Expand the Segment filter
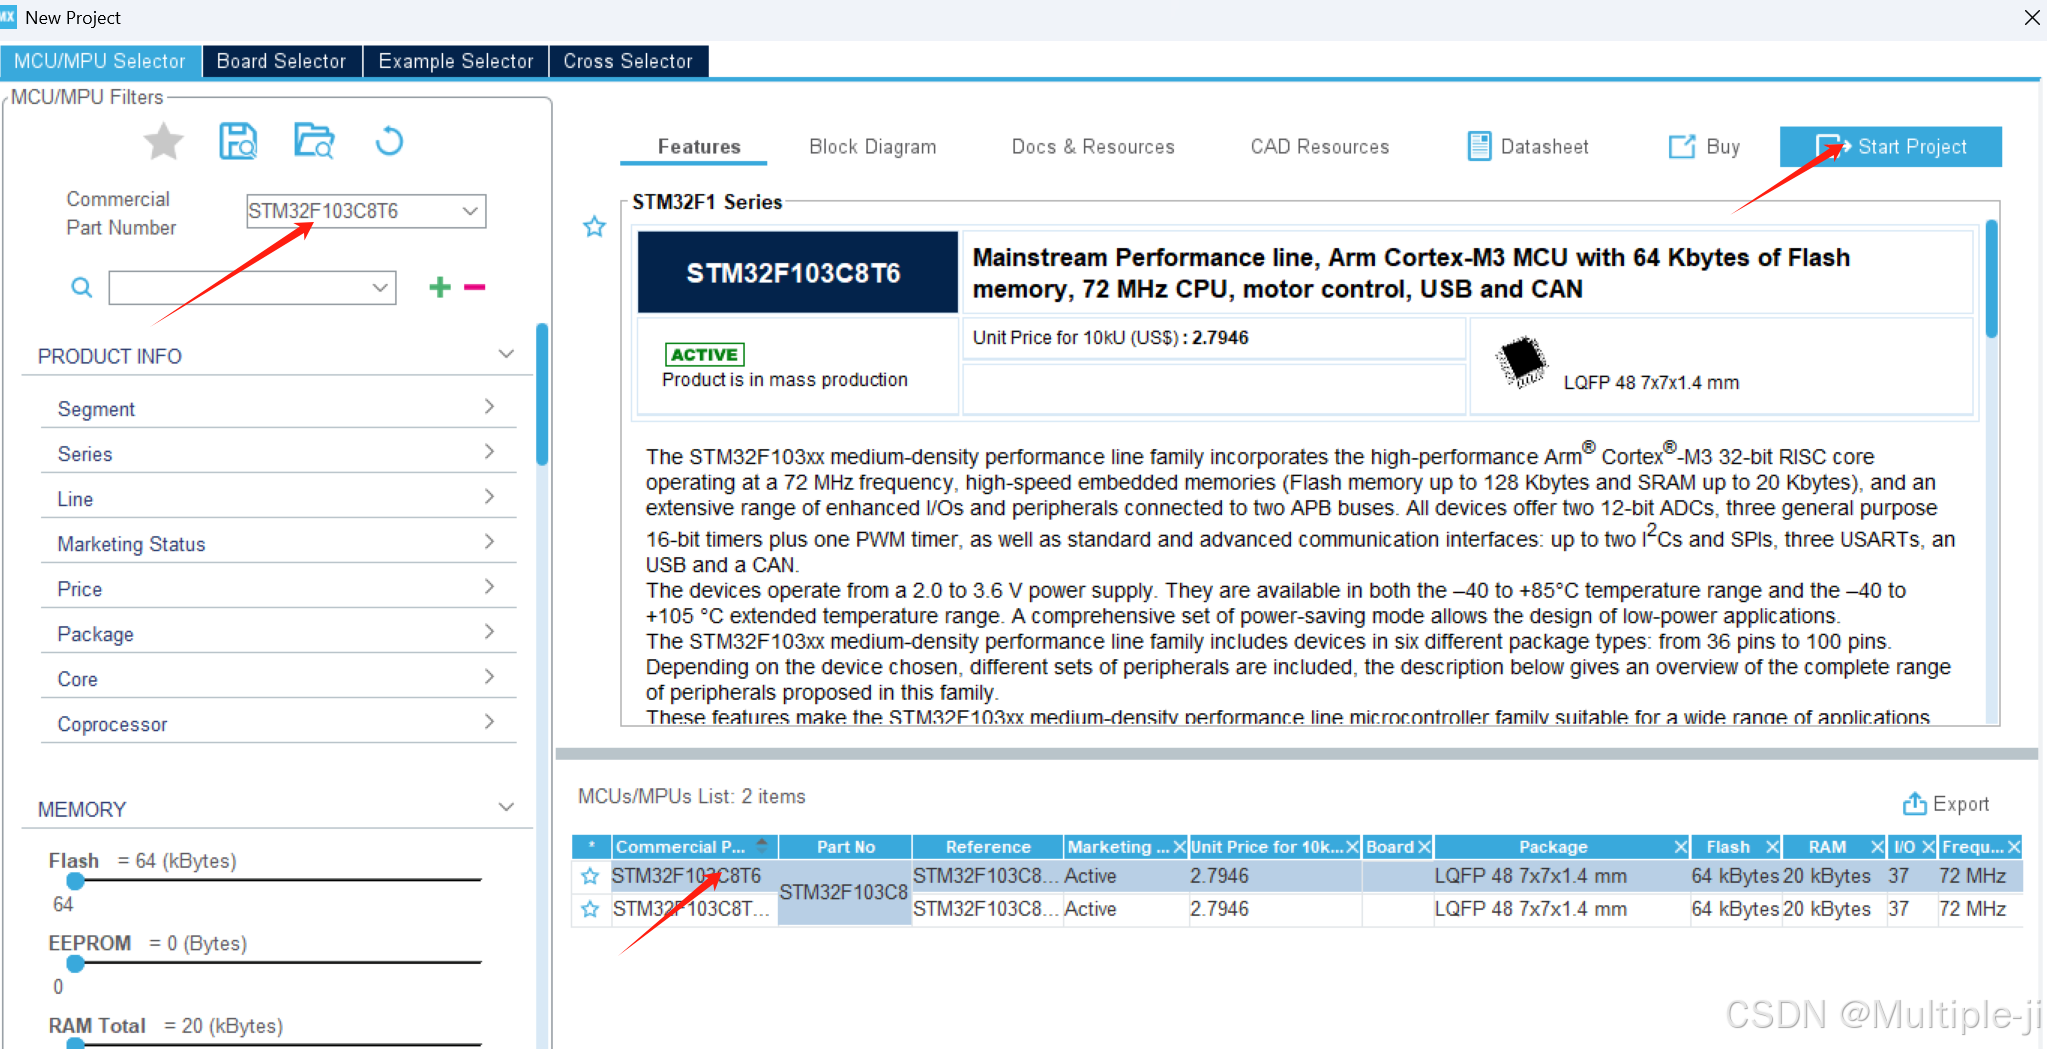Image resolution: width=2047 pixels, height=1049 pixels. point(489,407)
